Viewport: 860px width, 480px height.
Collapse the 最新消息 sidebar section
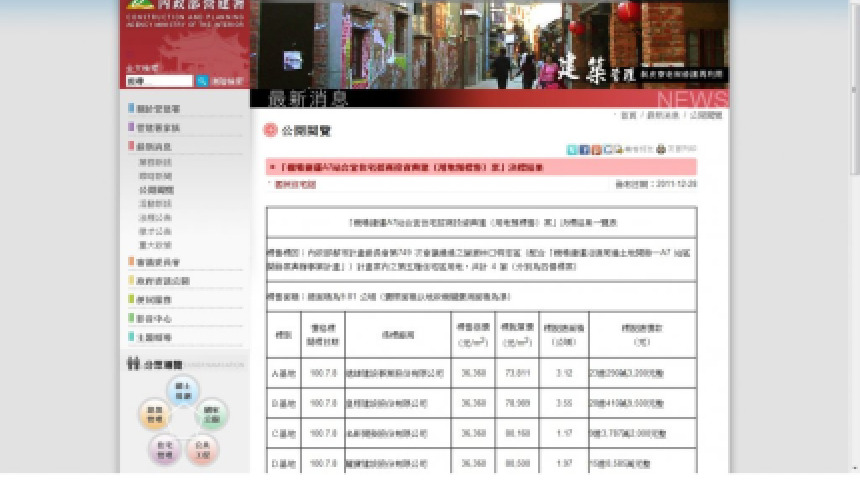pyautogui.click(x=155, y=146)
